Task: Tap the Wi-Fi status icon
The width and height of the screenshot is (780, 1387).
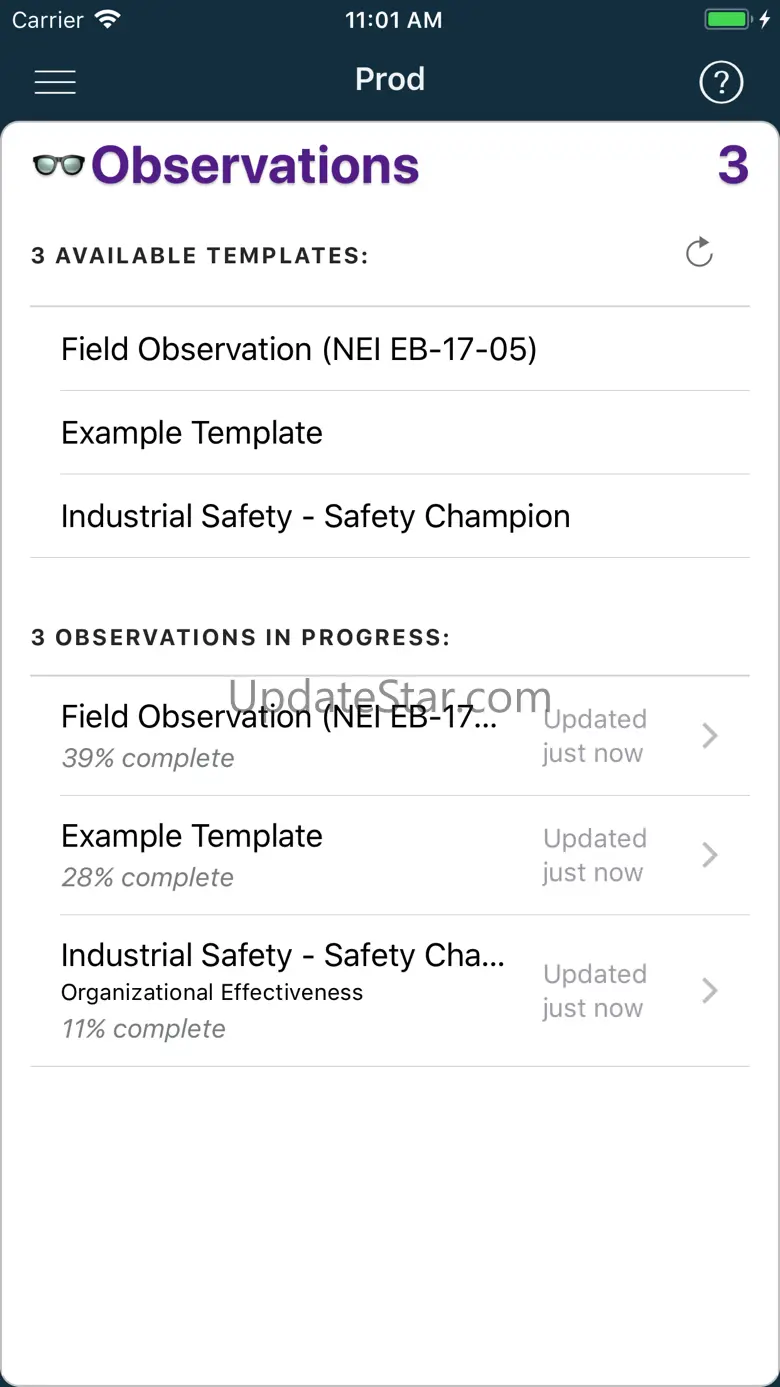Action: pyautogui.click(x=106, y=20)
